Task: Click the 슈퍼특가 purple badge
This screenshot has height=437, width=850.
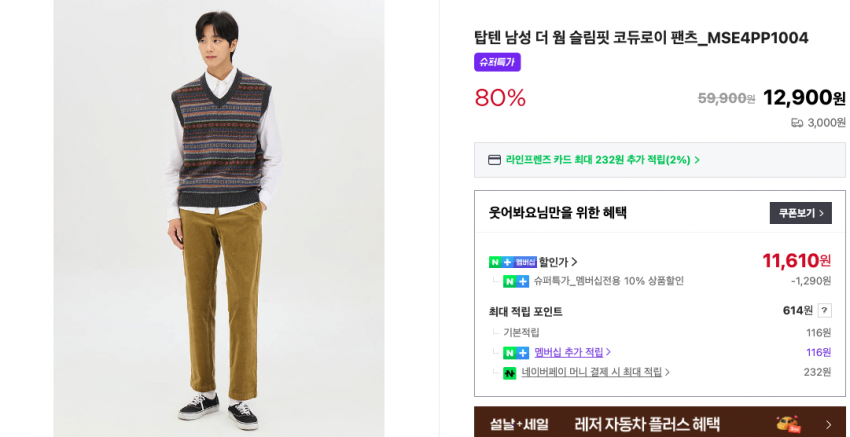Action: click(497, 62)
